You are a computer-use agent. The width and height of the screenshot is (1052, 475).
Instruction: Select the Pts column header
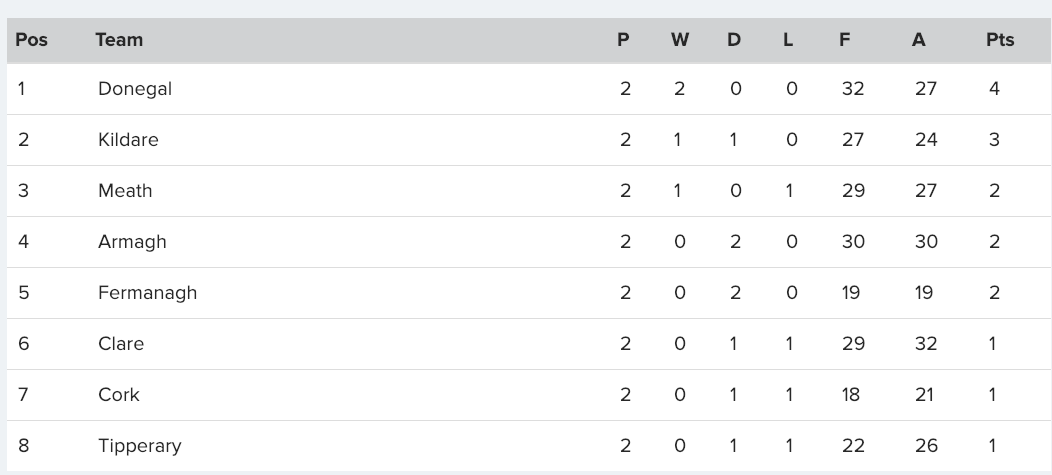[x=1000, y=40]
